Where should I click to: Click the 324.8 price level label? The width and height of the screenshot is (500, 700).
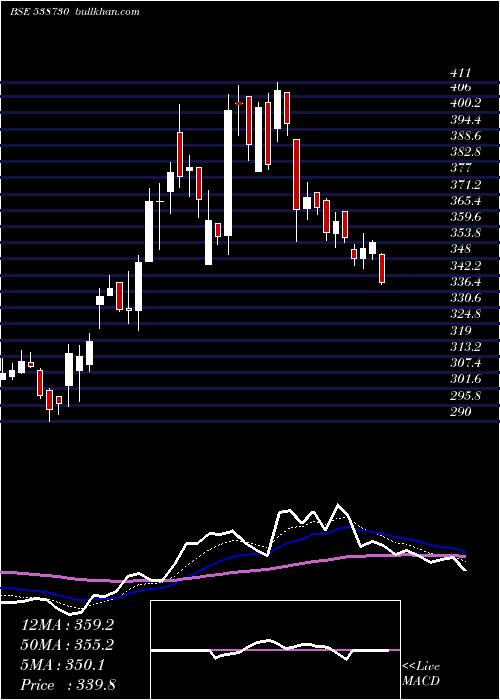[466, 314]
